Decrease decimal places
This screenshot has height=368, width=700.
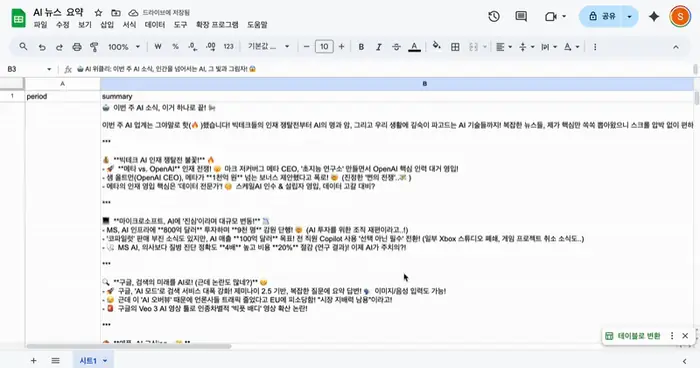click(193, 46)
